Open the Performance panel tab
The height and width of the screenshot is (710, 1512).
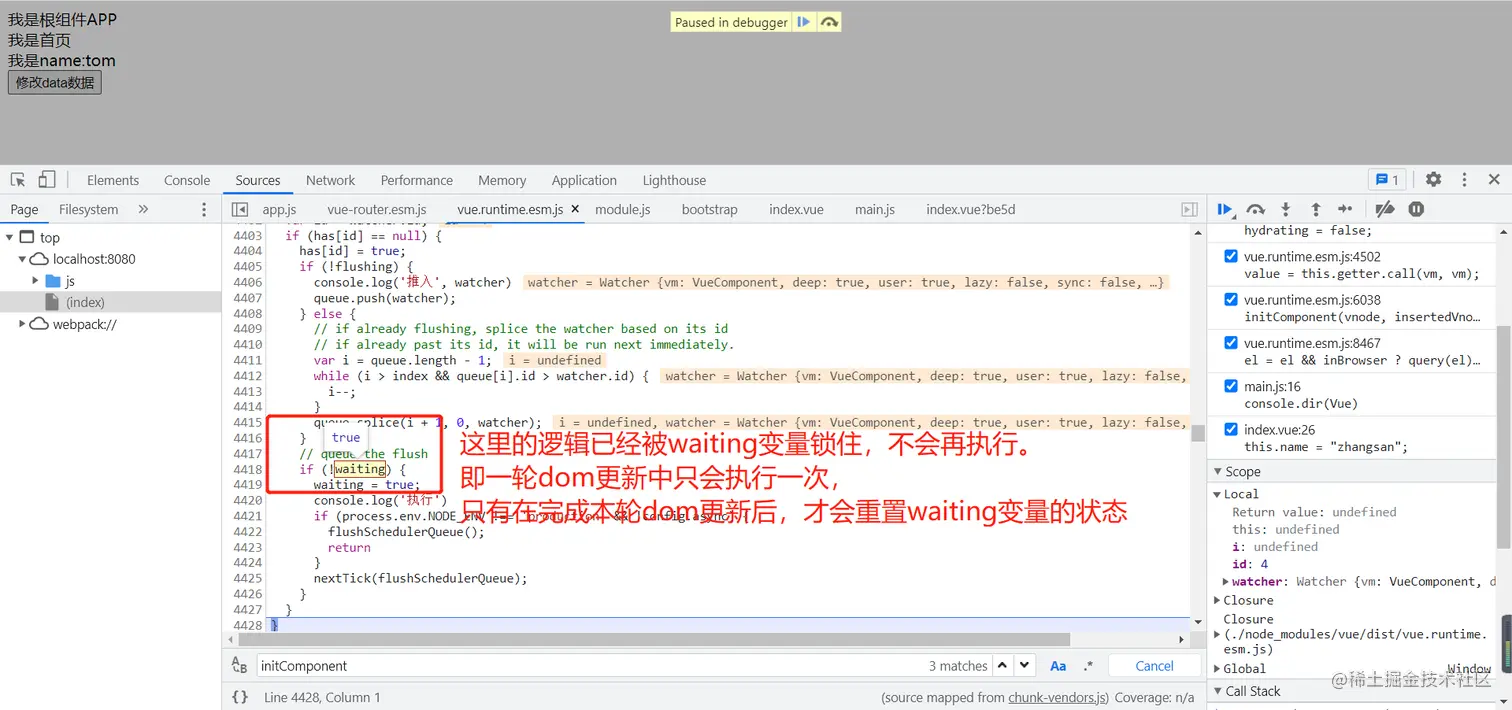tap(416, 180)
